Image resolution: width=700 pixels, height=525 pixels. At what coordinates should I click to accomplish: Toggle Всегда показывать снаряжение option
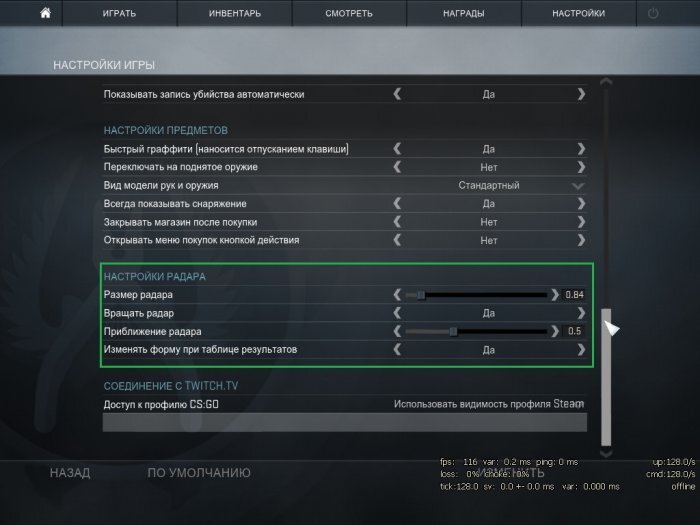[489, 204]
